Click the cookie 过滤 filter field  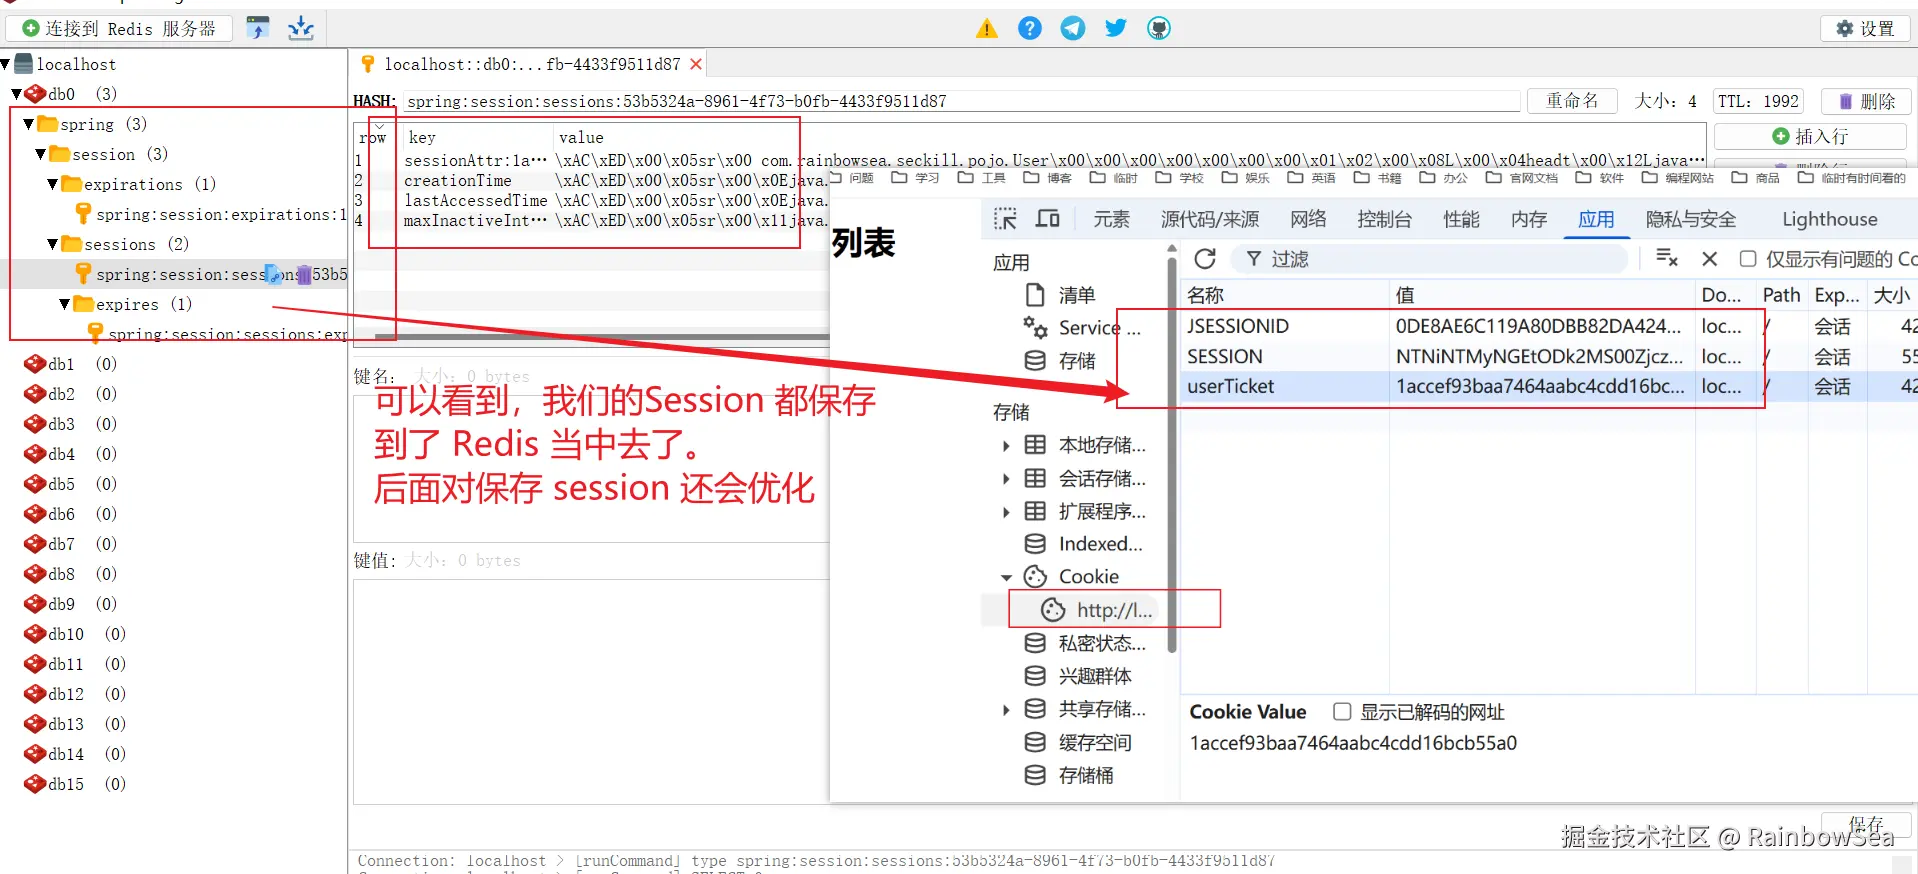(1432, 259)
